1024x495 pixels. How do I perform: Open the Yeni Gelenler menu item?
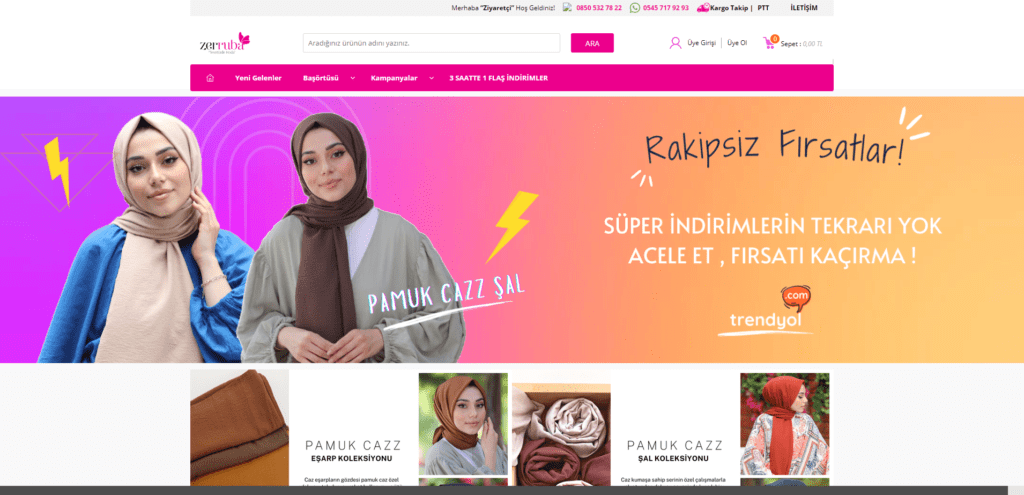pyautogui.click(x=258, y=78)
